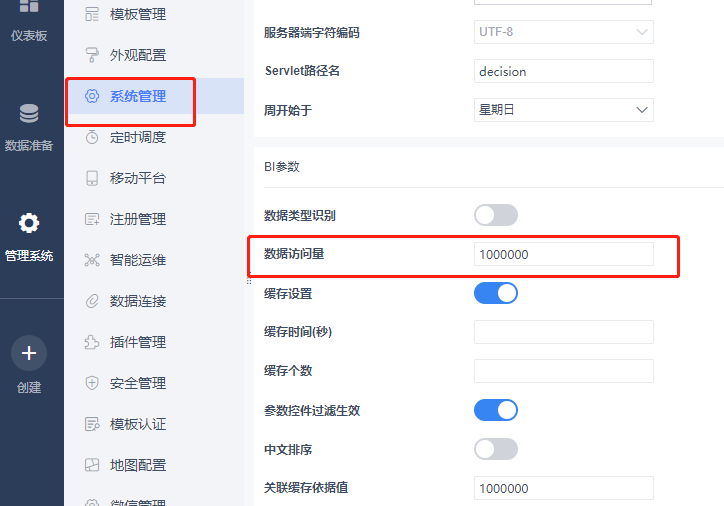Click the scheduled tasks (定时调度) clock icon

[x=92, y=137]
